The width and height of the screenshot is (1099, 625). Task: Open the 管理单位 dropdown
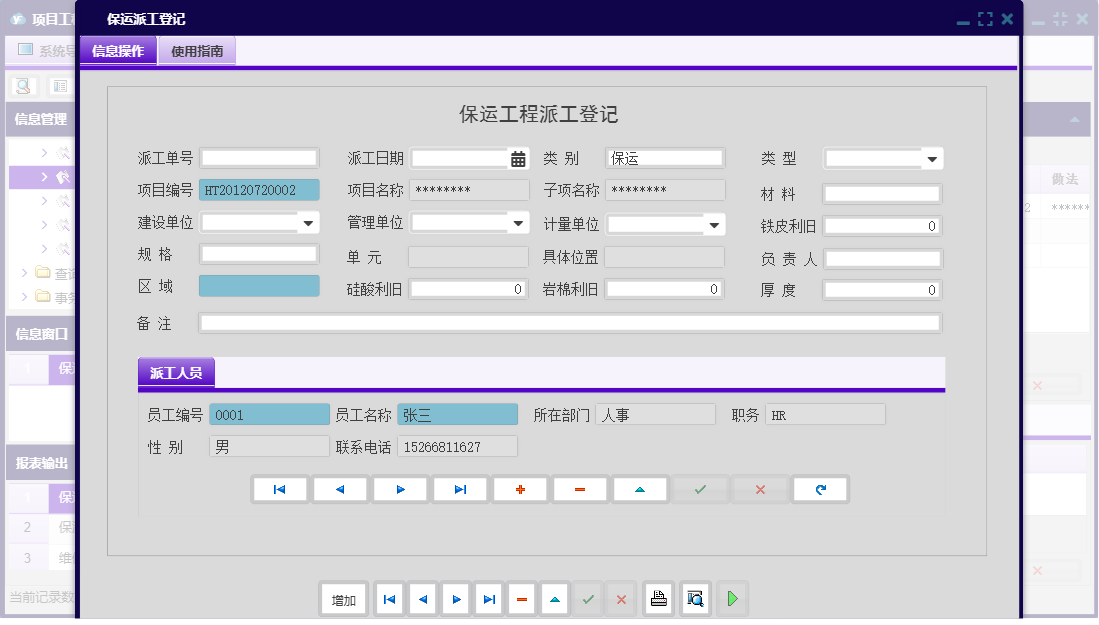(x=517, y=222)
